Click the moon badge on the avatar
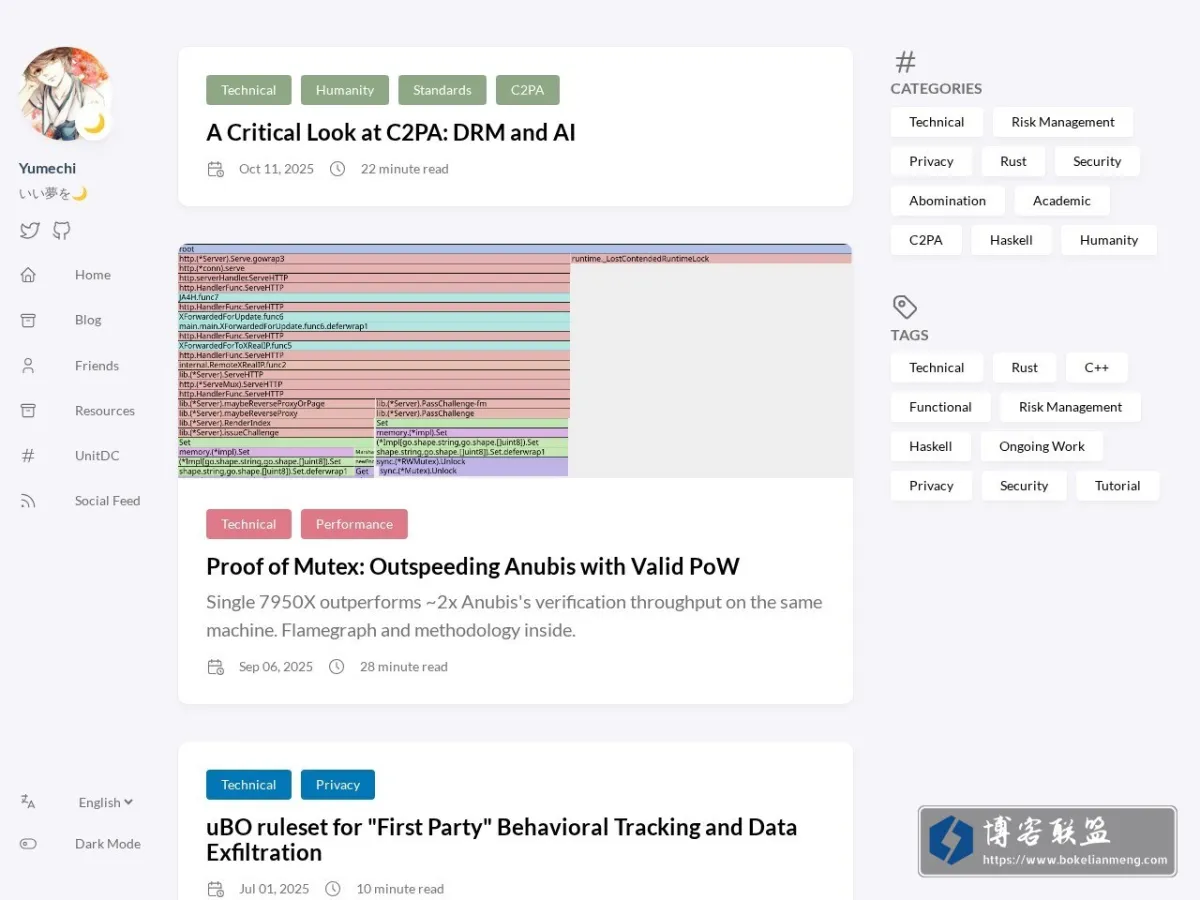The image size is (1200, 900). 94,123
